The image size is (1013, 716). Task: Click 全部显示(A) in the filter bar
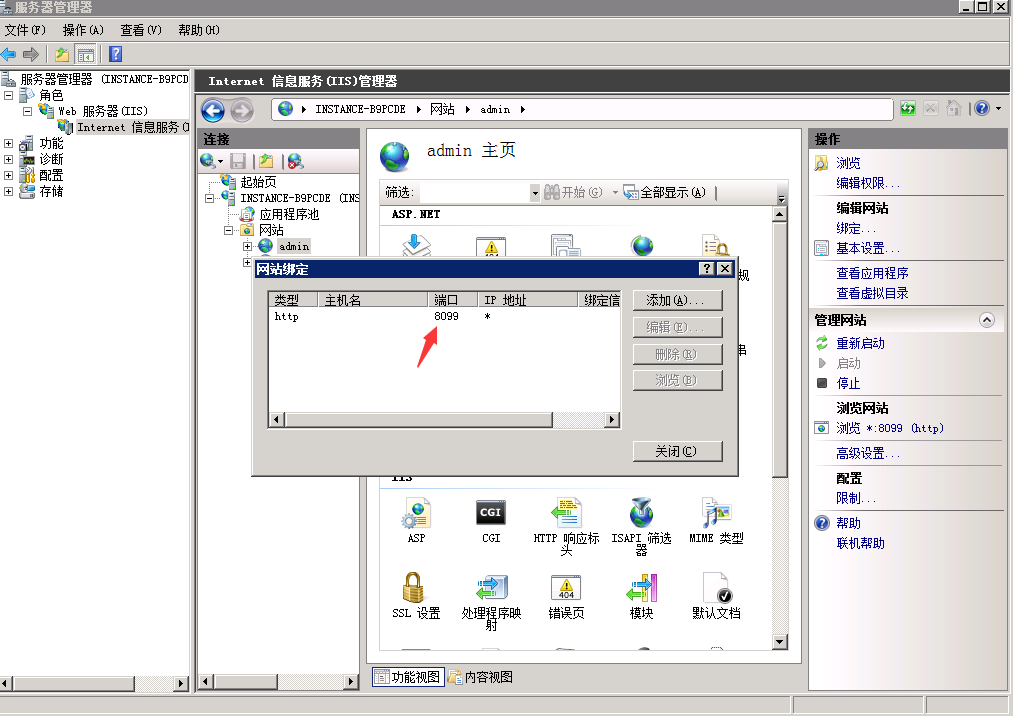665,193
